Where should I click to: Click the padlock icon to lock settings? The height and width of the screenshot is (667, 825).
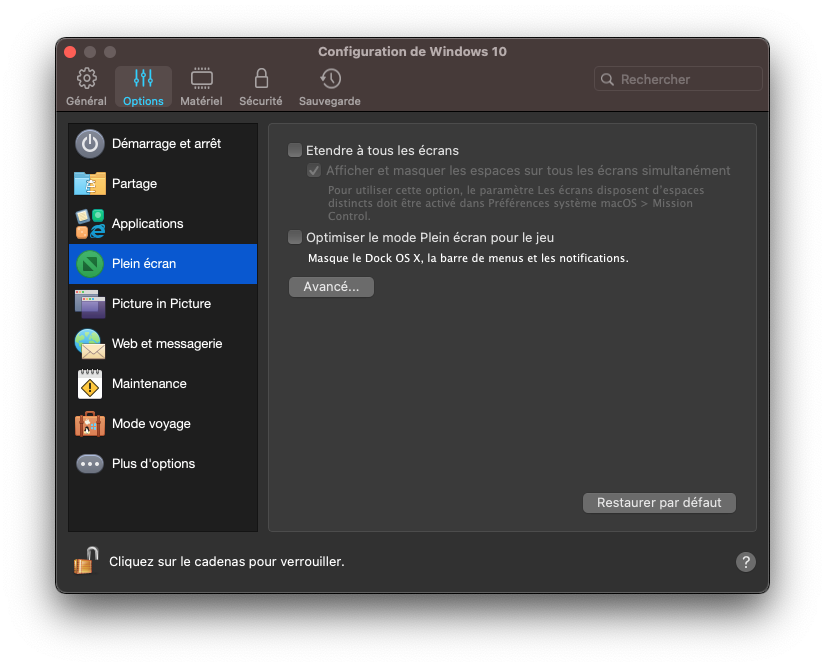tap(87, 560)
